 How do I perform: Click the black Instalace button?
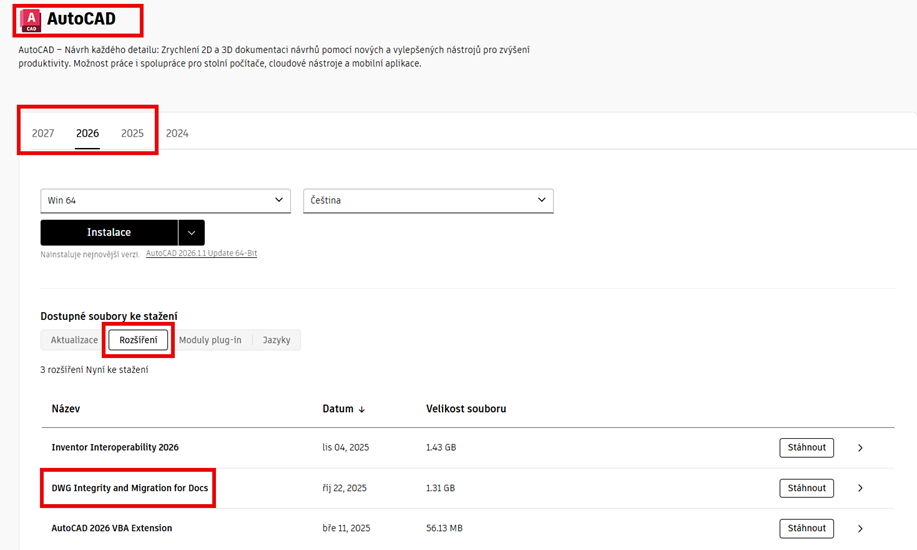tap(109, 232)
